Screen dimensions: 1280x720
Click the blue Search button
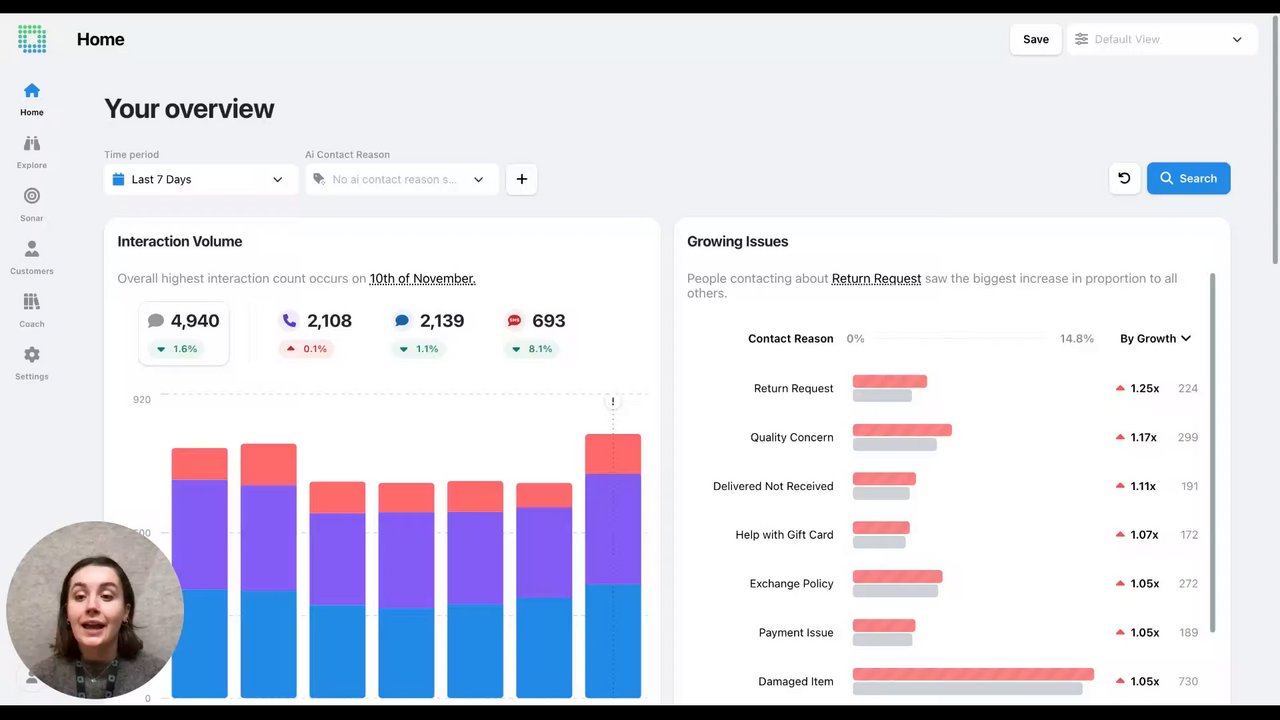pyautogui.click(x=1188, y=178)
